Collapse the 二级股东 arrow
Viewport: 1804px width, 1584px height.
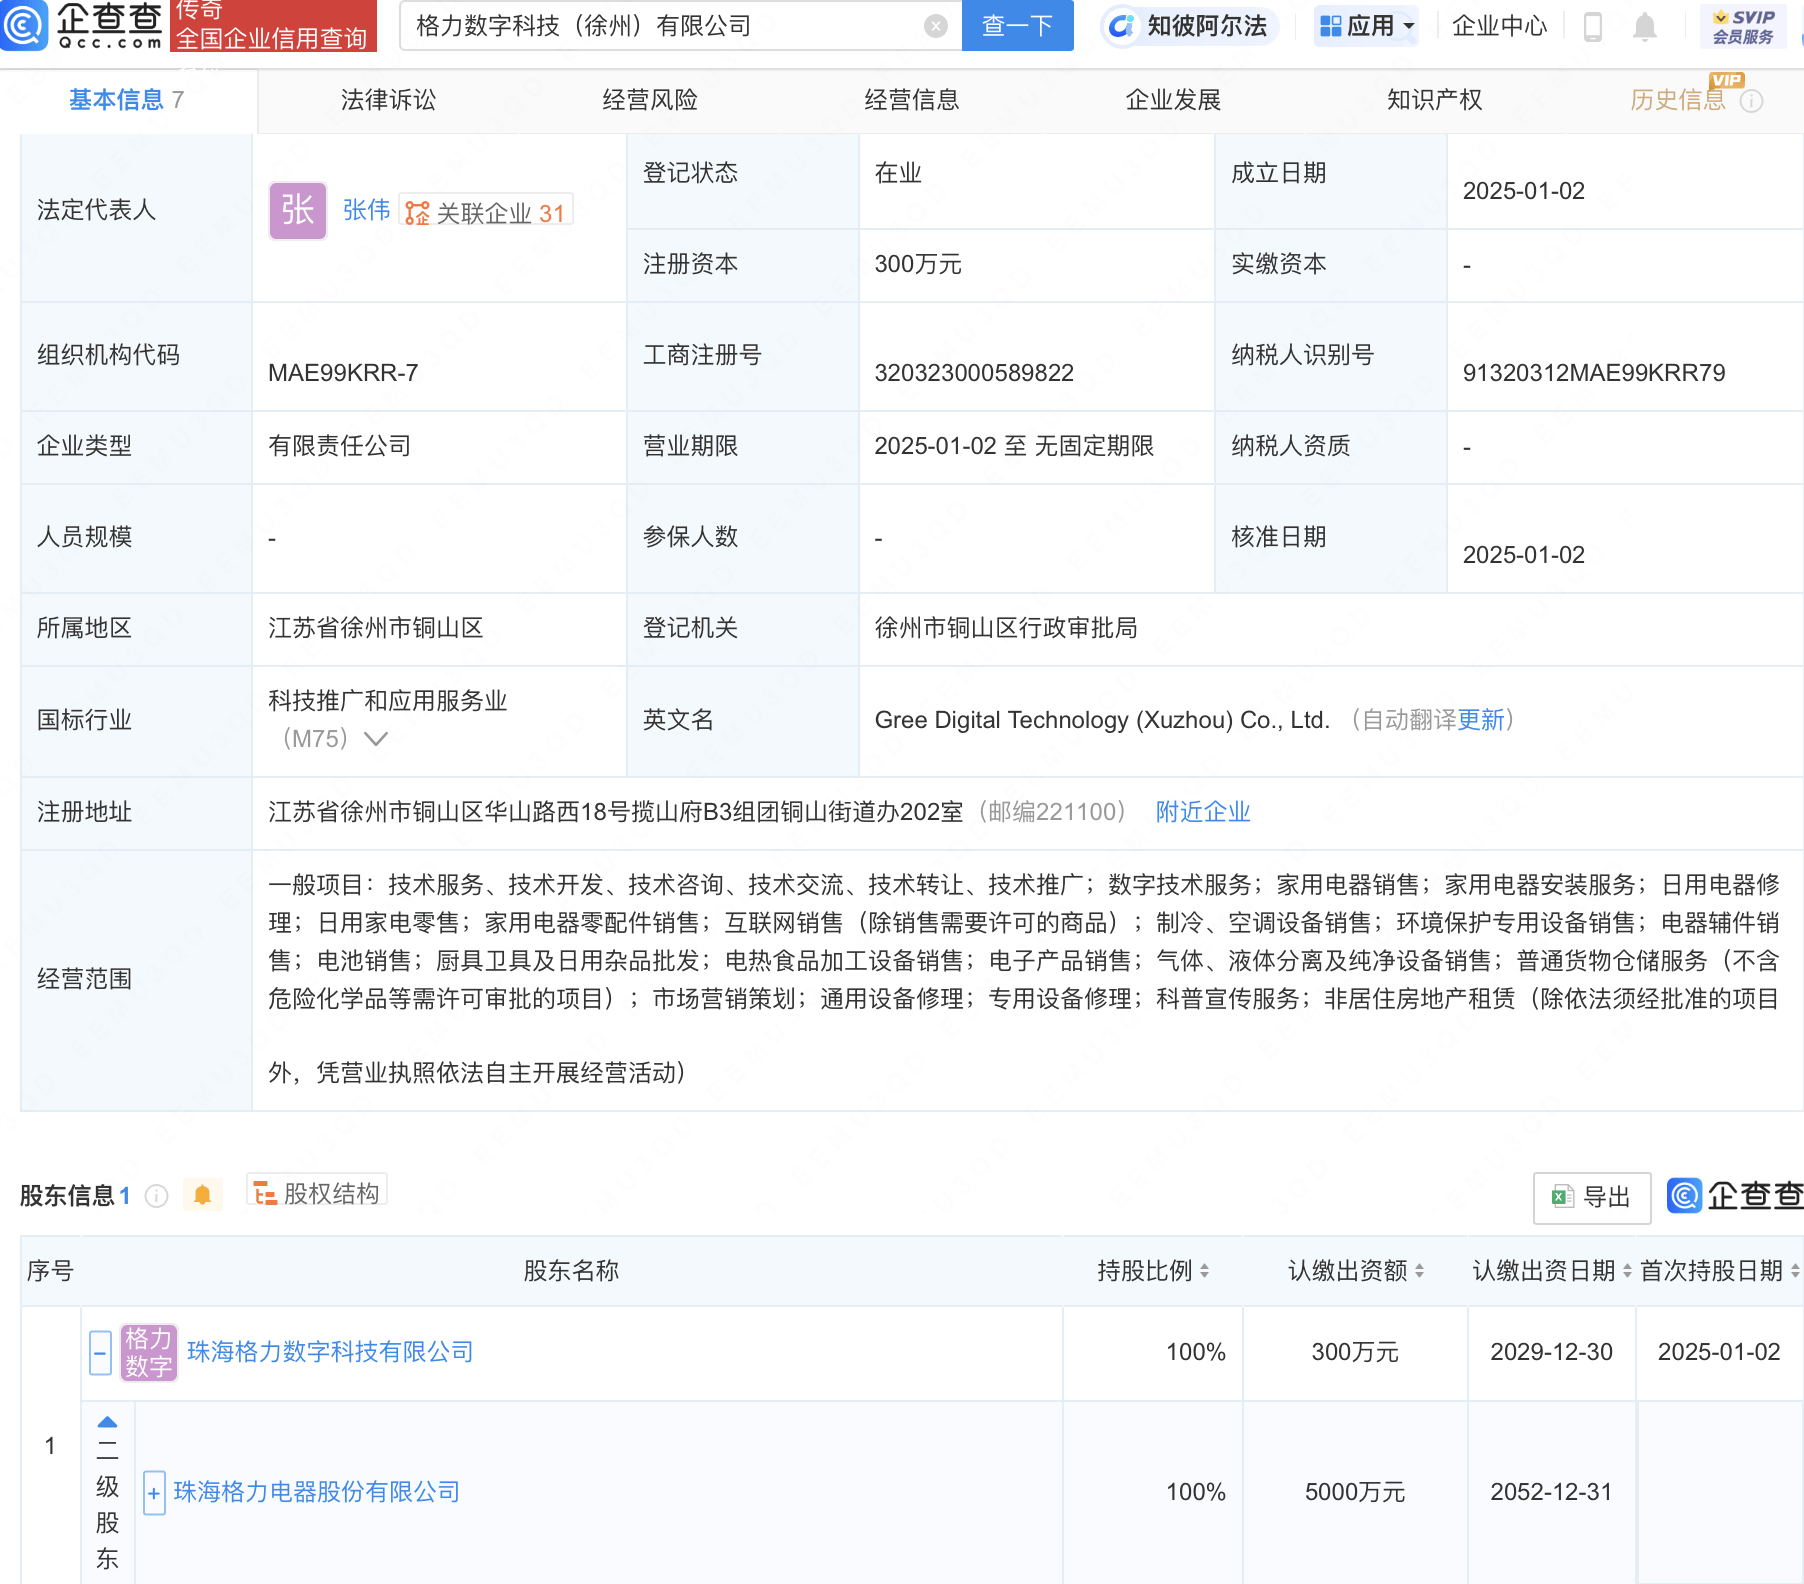(107, 1422)
